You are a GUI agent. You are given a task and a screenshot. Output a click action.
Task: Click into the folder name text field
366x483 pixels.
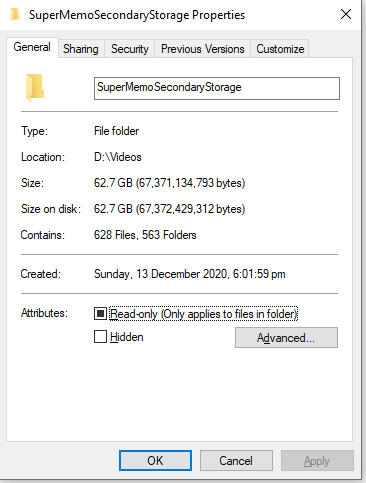(x=217, y=88)
